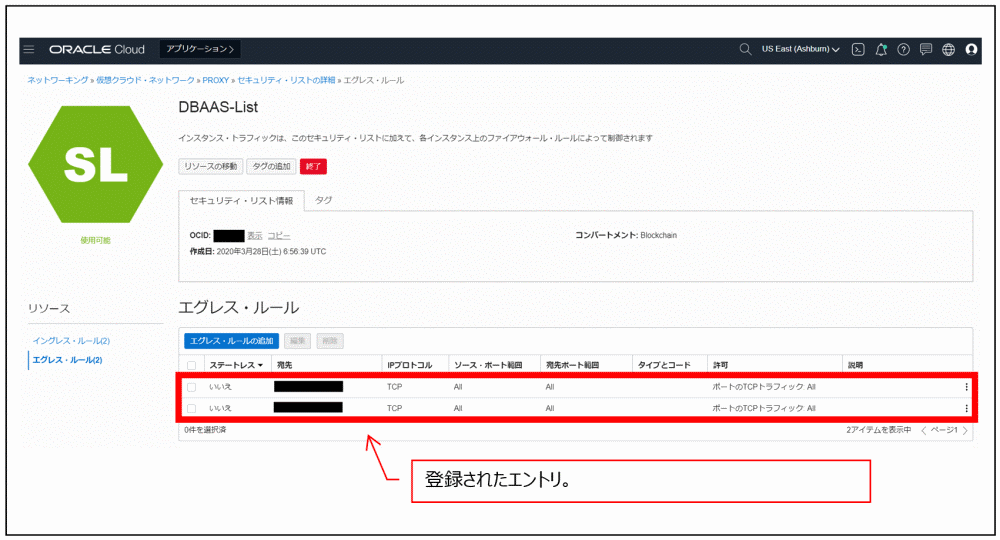Viewport: 1000px width, 540px height.
Task: Click the search magnifier icon
Action: click(x=745, y=49)
